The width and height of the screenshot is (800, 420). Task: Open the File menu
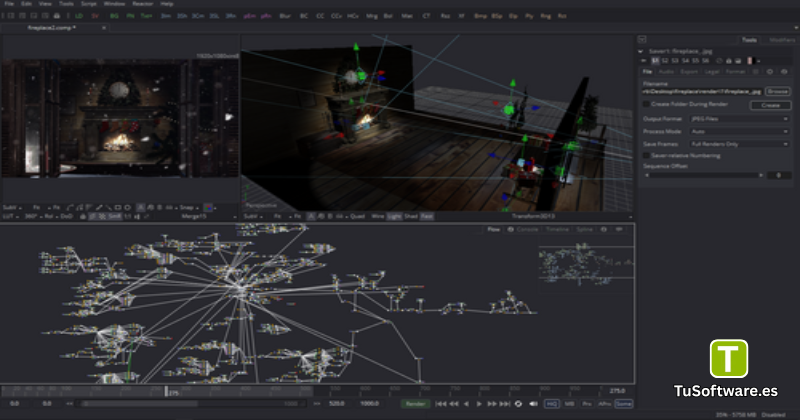click(x=9, y=4)
